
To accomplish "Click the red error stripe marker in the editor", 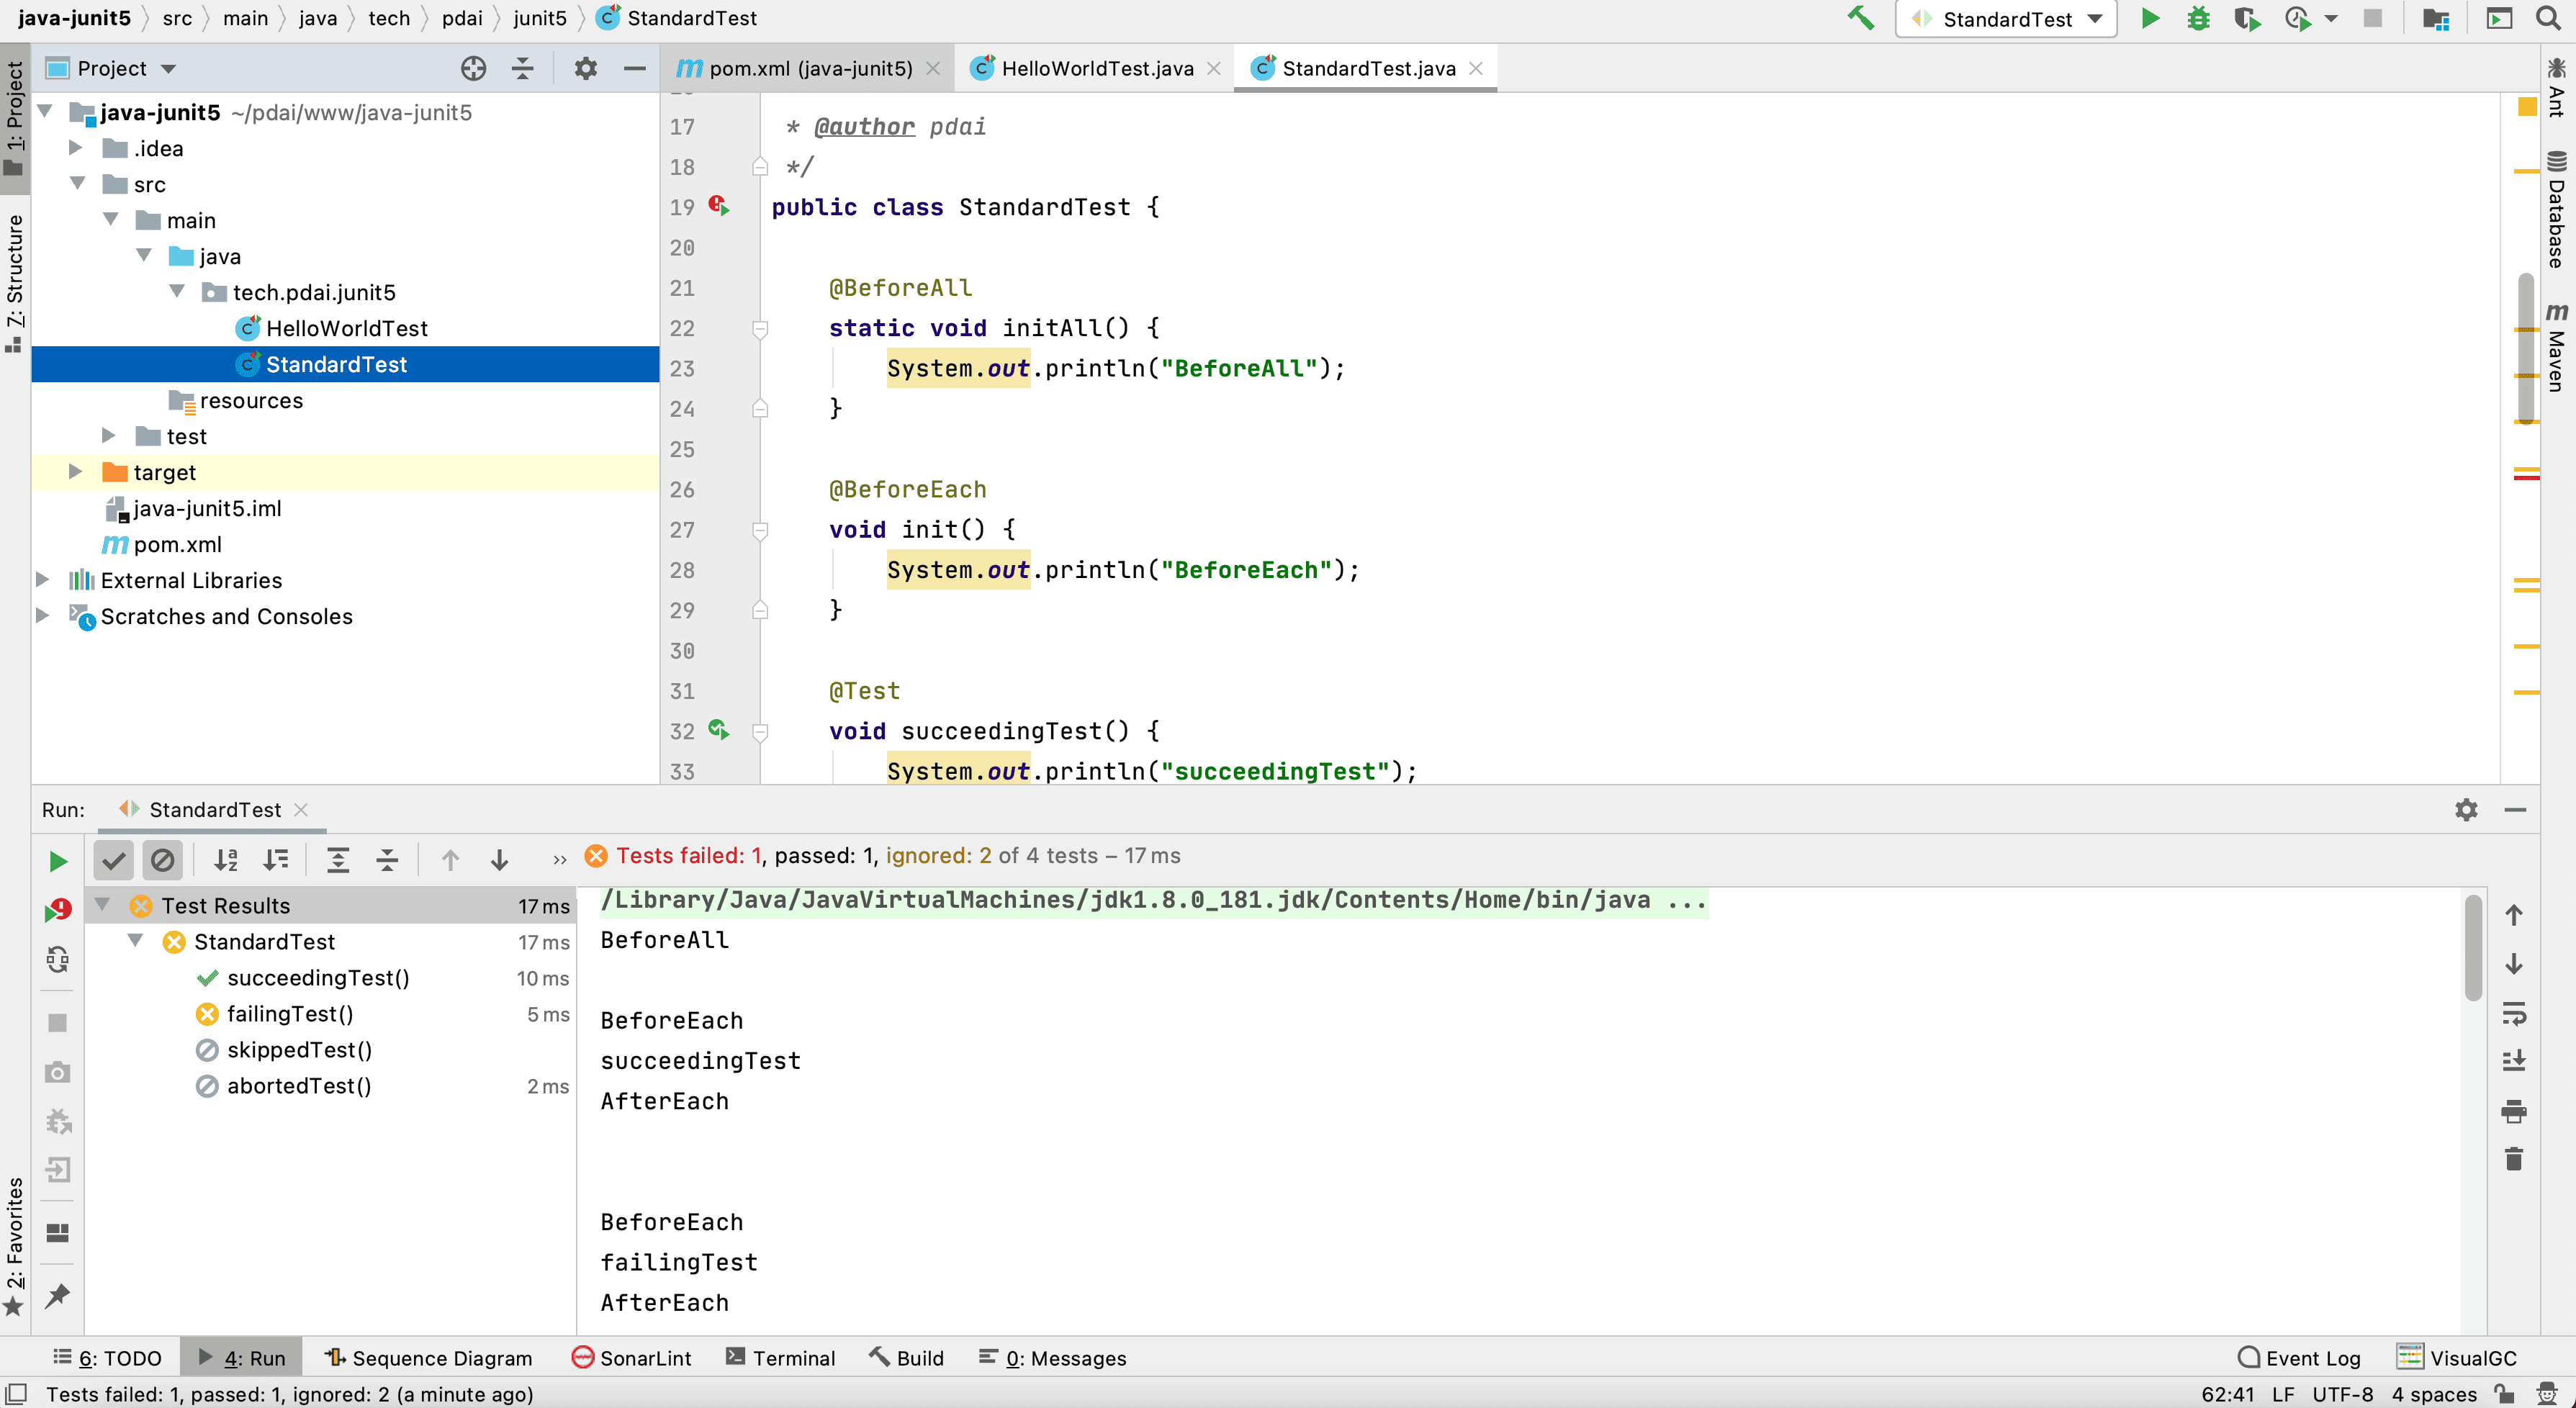I will [x=2526, y=478].
